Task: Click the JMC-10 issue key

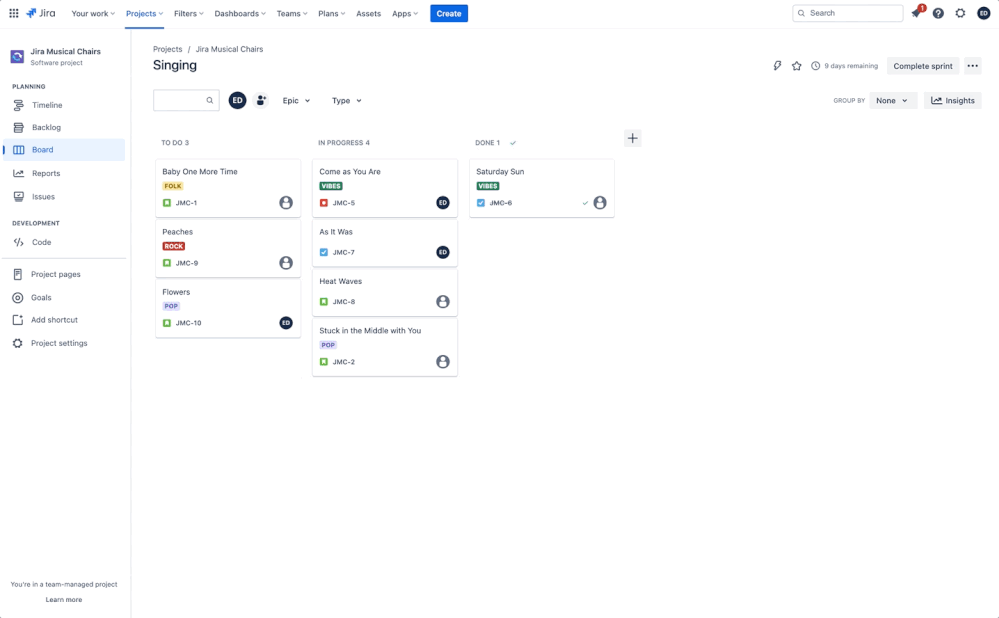Action: click(189, 323)
